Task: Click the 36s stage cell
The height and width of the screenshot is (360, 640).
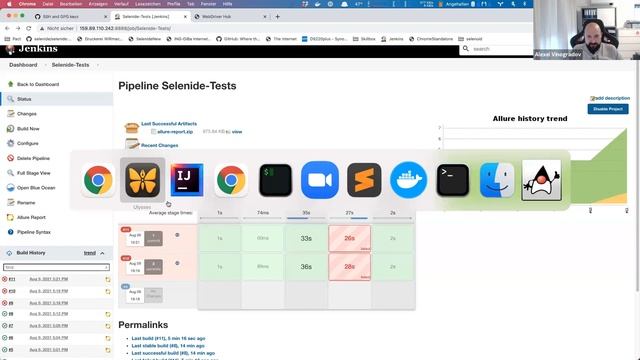Action: click(306, 267)
